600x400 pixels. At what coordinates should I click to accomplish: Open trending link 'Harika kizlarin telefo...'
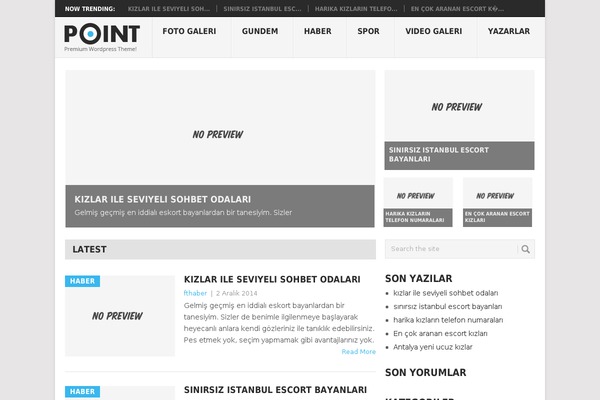coord(356,9)
